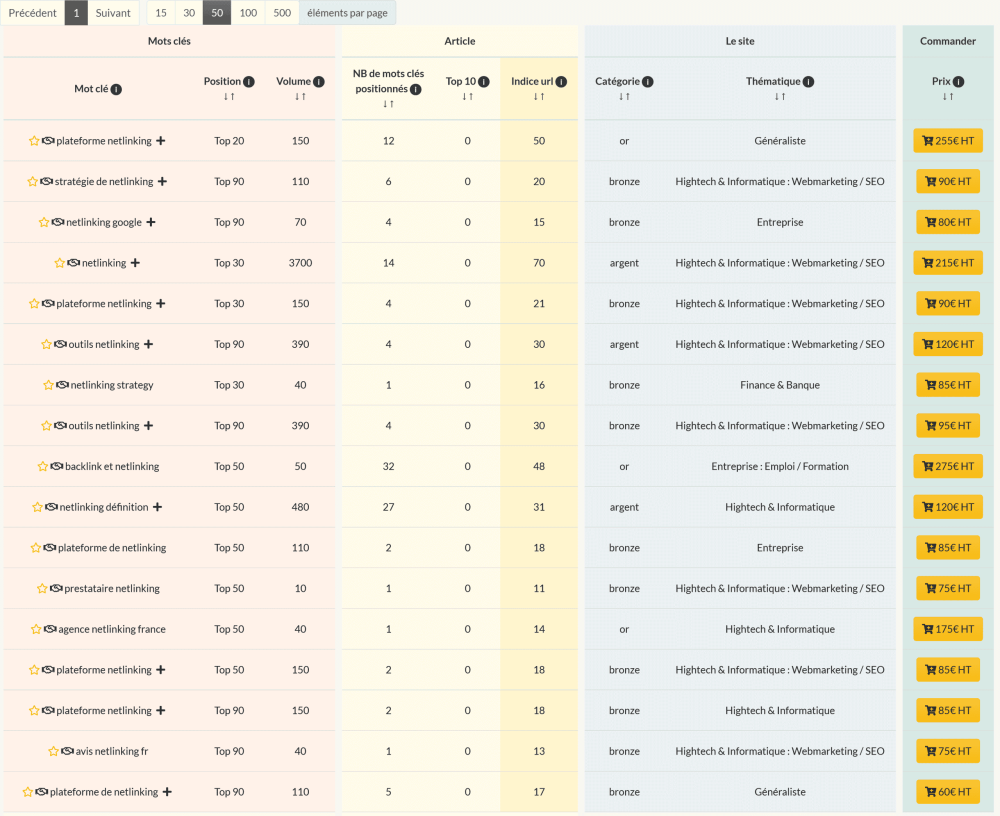The height and width of the screenshot is (816, 1000).
Task: Click the Volume column info icon
Action: pyautogui.click(x=319, y=82)
